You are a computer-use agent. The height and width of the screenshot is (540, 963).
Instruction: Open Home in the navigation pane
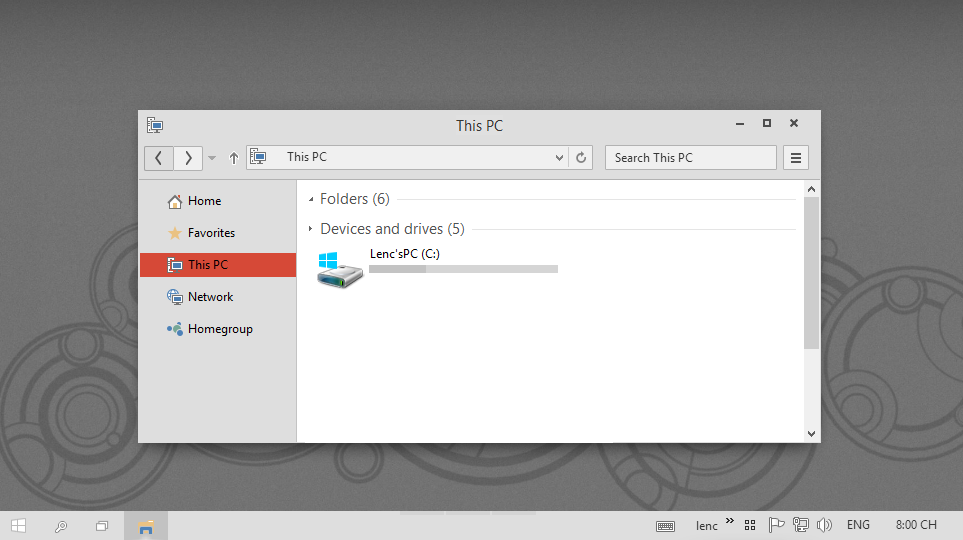pos(218,201)
